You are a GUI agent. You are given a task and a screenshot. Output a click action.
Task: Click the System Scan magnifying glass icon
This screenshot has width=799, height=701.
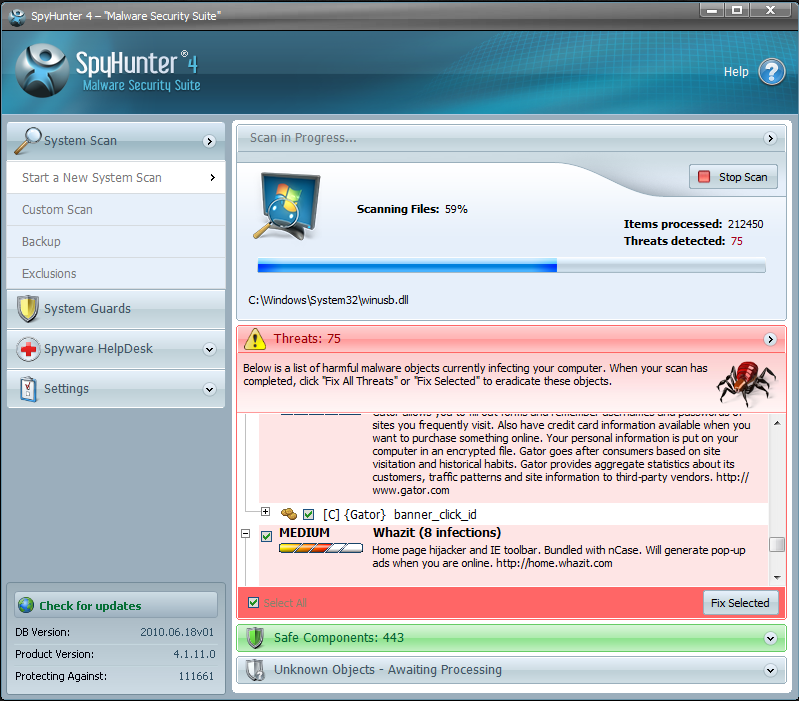point(28,140)
